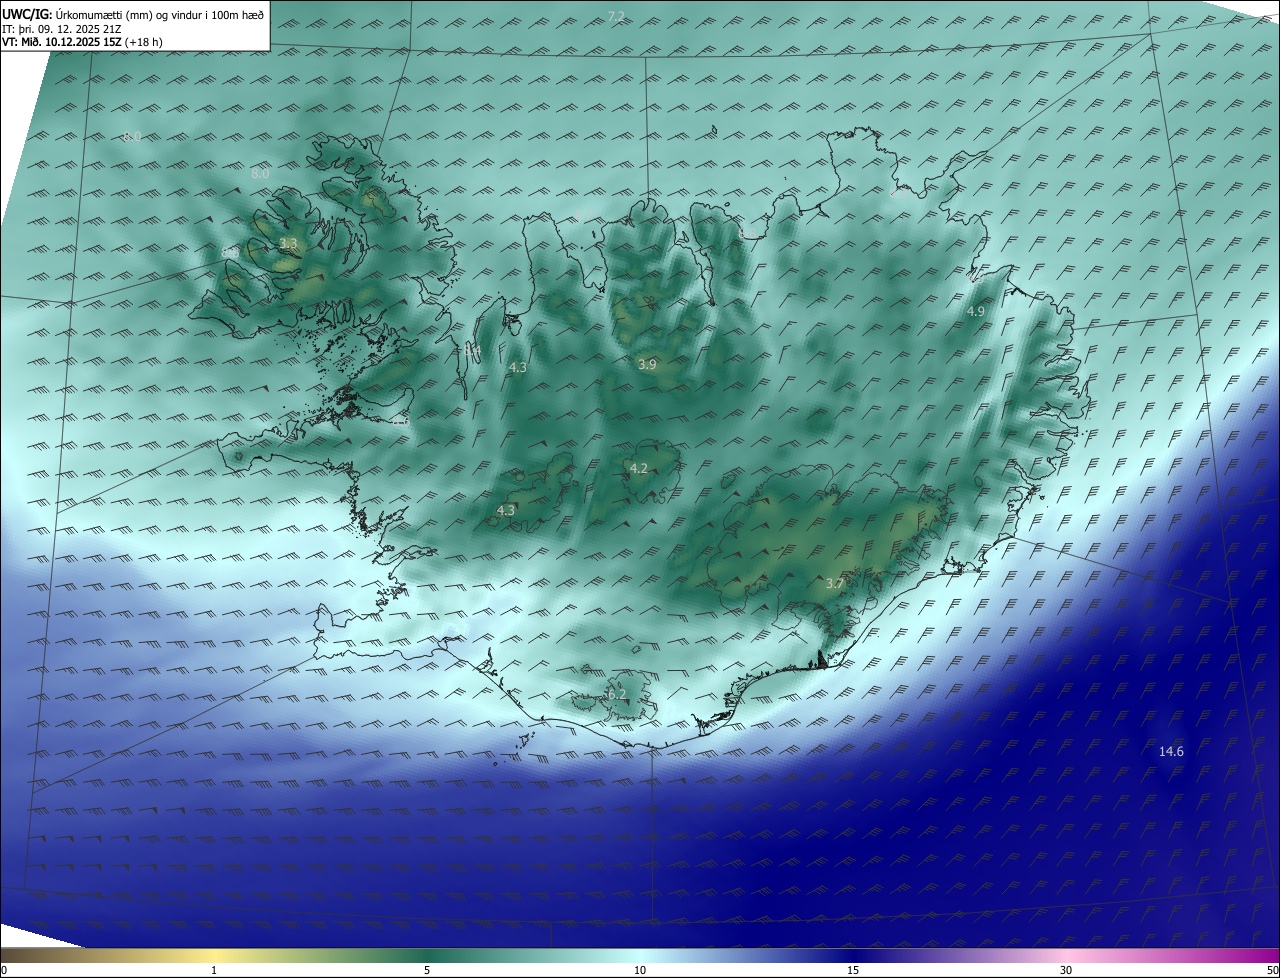The height and width of the screenshot is (978, 1280).
Task: Click the 6.2 value label near the south coast
Action: (616, 694)
